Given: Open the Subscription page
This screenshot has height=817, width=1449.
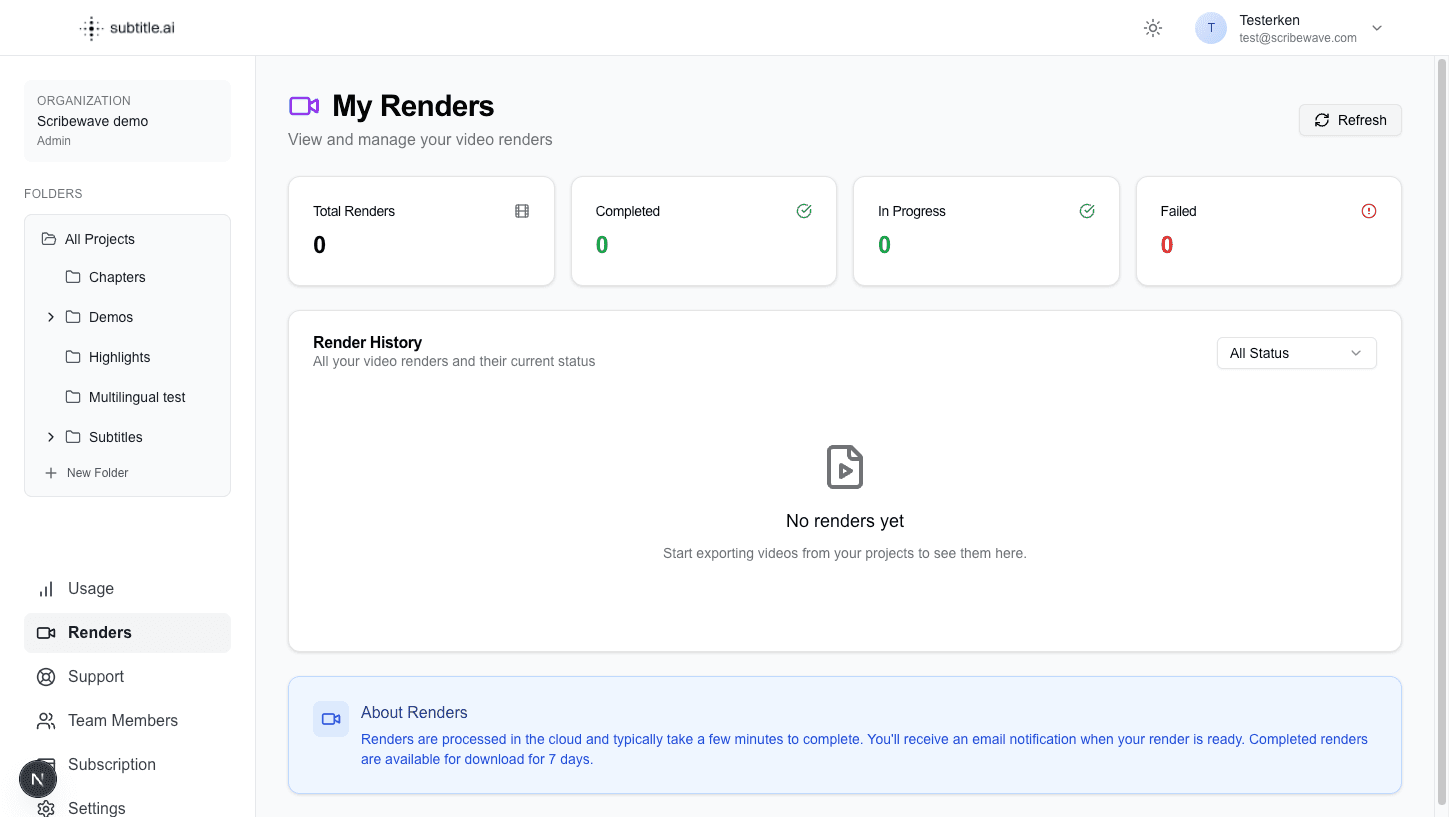Looking at the screenshot, I should (x=111, y=764).
